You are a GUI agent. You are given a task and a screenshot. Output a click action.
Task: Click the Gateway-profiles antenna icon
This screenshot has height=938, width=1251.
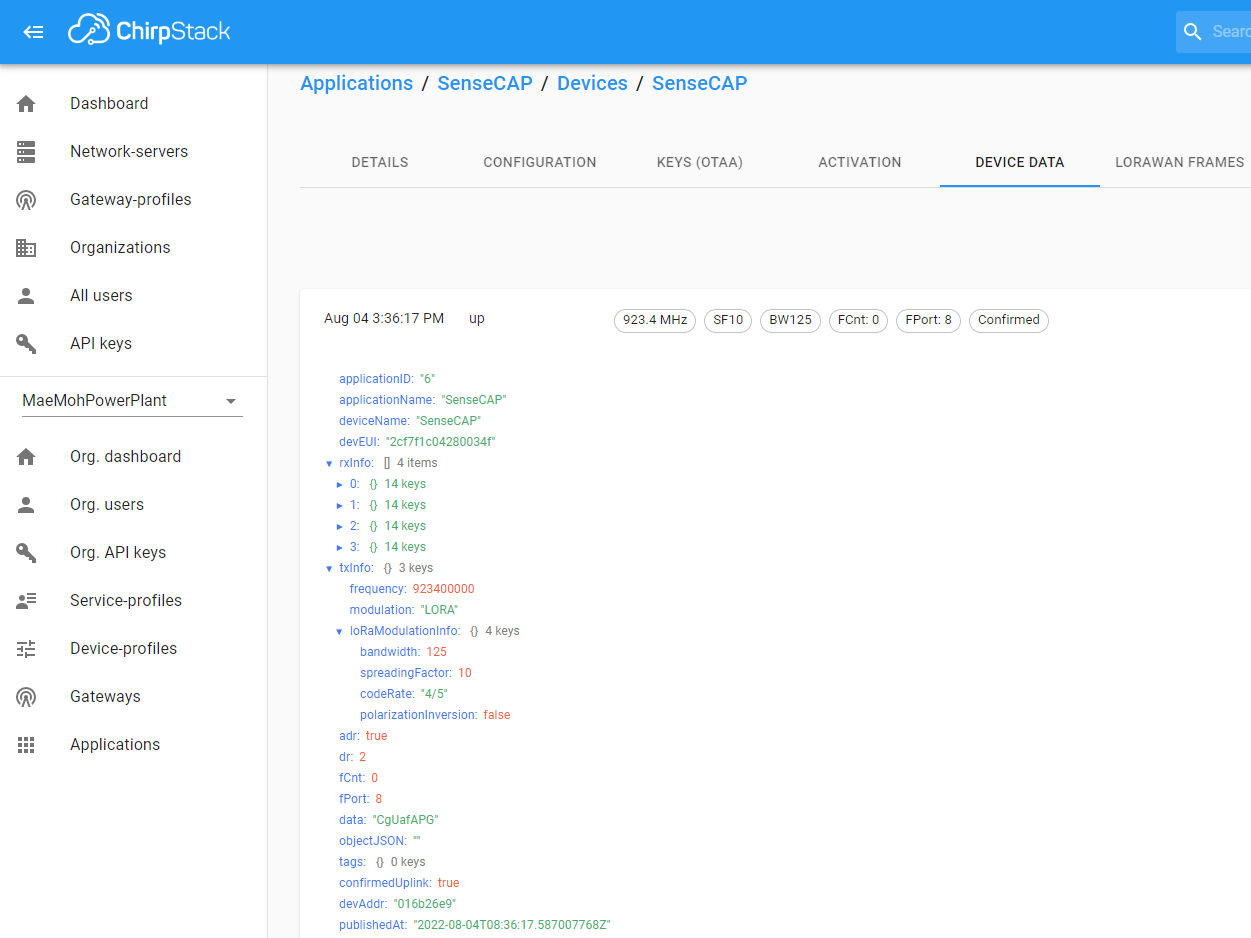26,200
